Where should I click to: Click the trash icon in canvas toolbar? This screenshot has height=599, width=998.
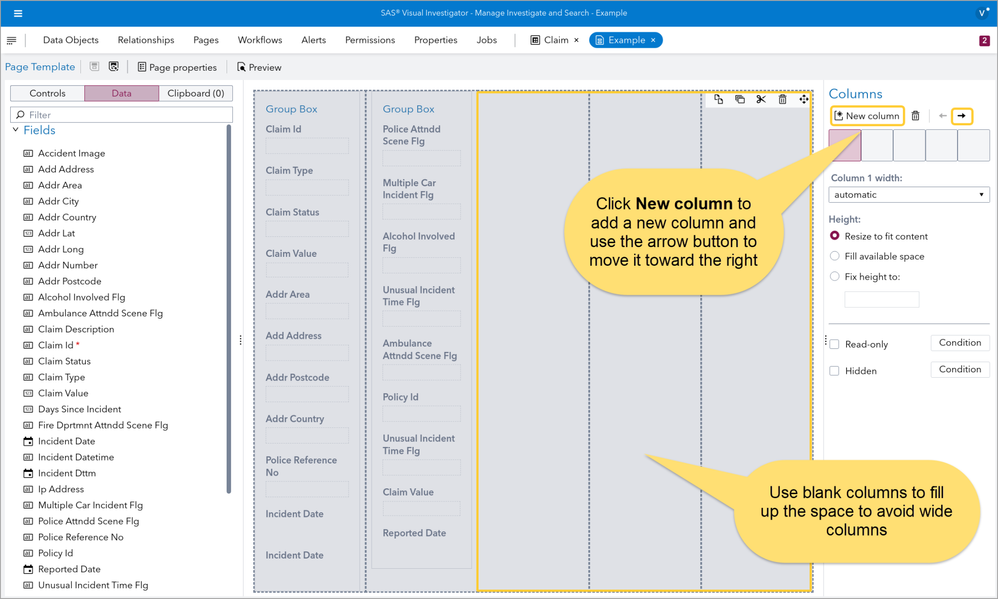coord(782,99)
